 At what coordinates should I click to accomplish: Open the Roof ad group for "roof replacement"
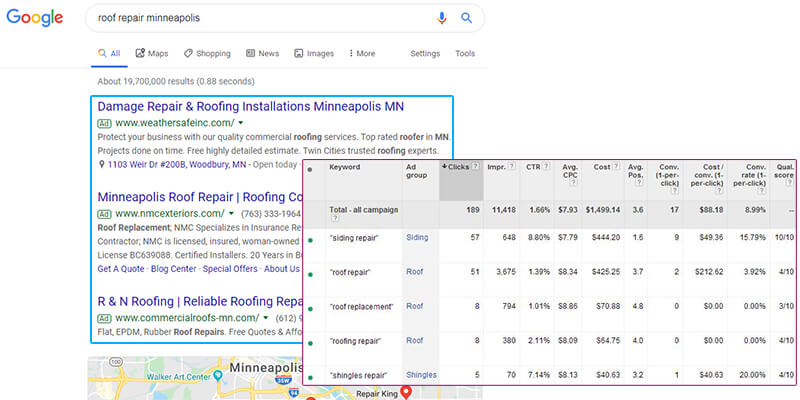point(414,306)
